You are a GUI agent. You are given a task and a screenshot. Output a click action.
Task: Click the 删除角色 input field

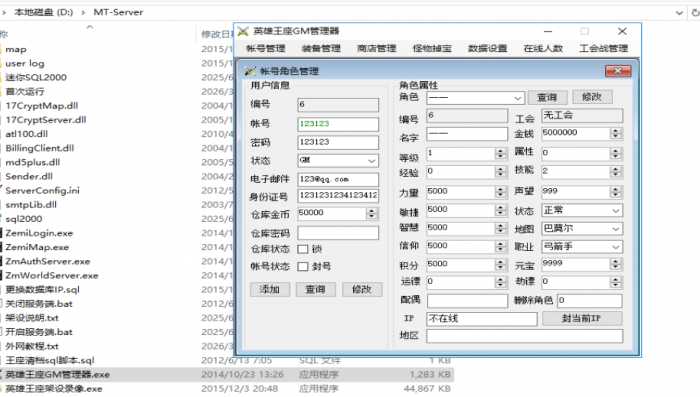pos(589,301)
